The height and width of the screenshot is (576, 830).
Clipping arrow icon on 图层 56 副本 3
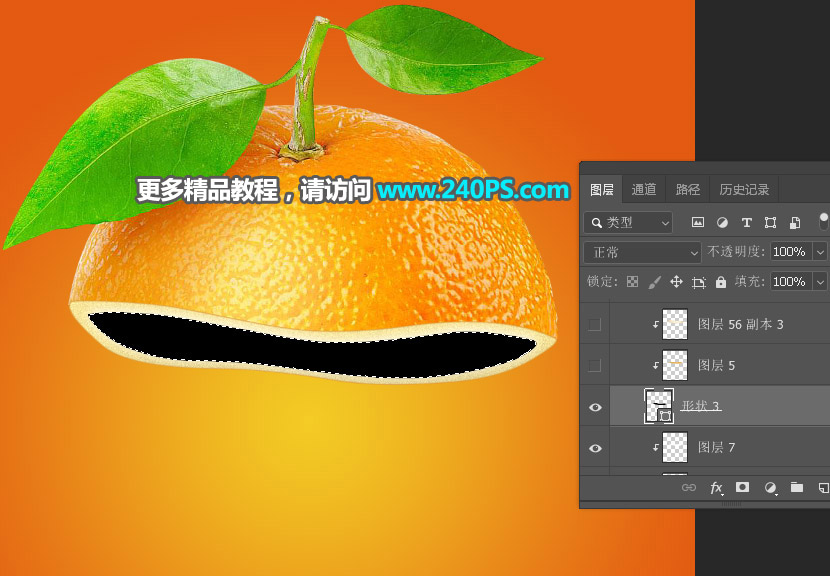[x=656, y=325]
